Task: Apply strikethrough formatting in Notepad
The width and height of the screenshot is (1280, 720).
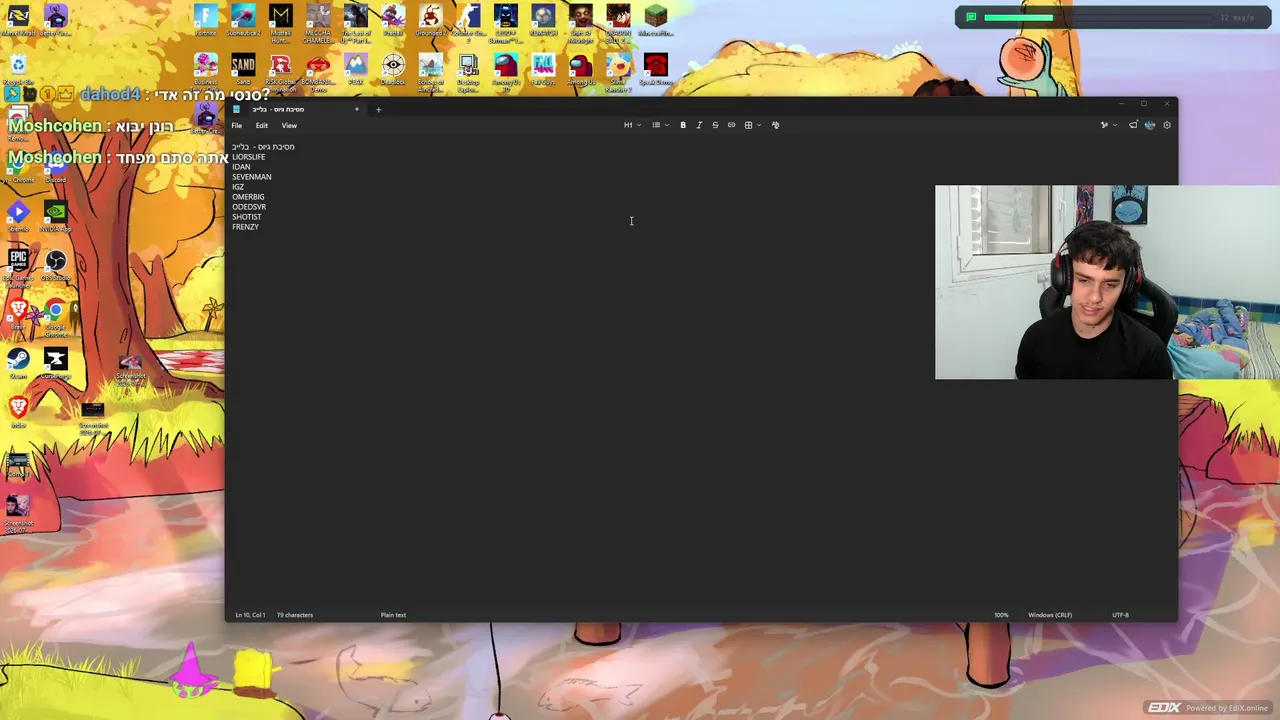Action: point(715,125)
